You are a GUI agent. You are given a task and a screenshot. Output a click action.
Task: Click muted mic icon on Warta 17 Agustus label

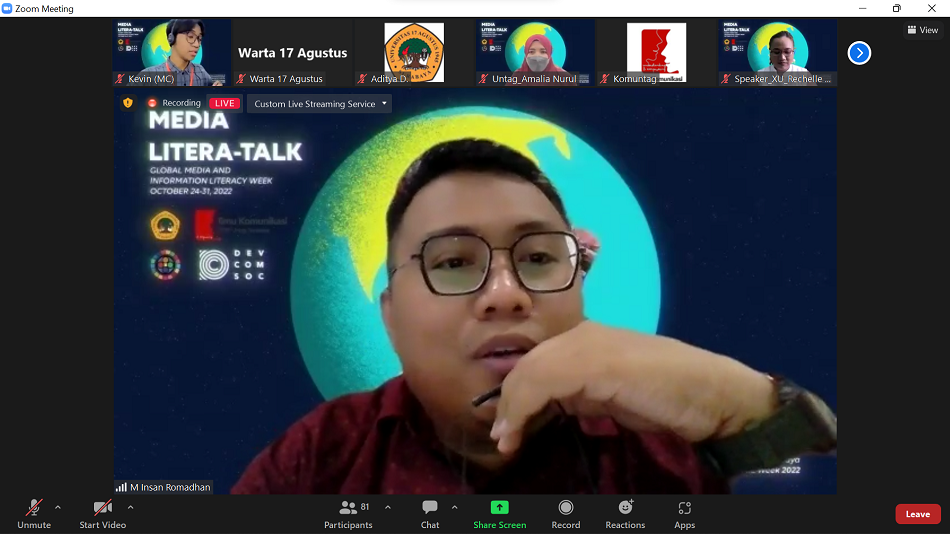point(241,79)
